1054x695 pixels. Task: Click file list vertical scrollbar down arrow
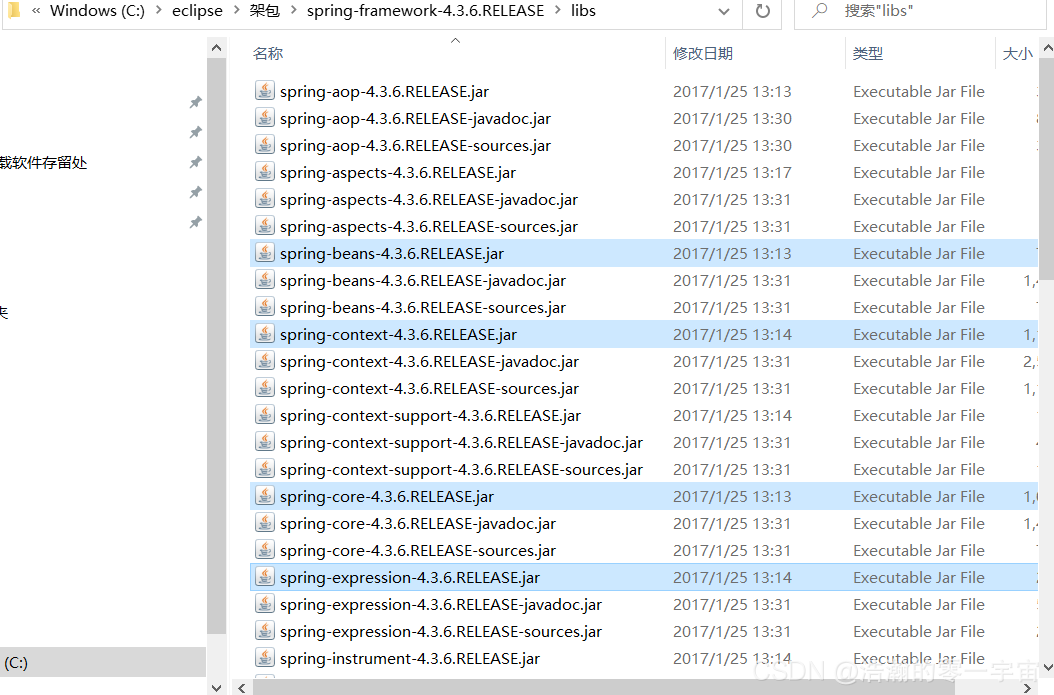click(1047, 667)
